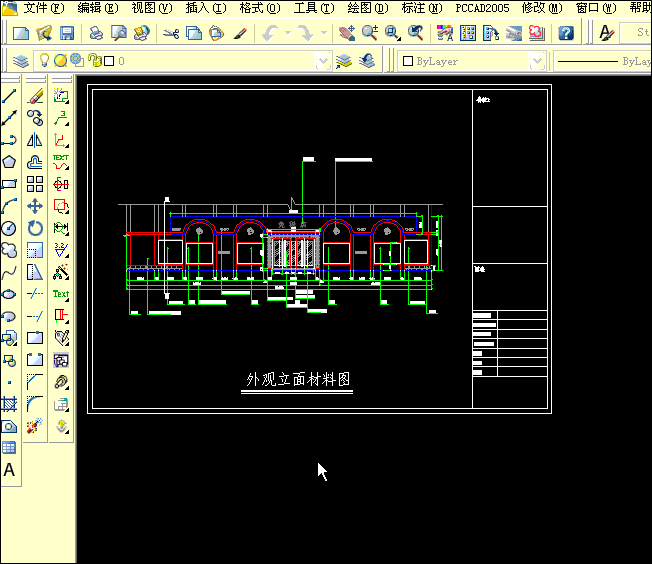Select the Line draw tool
This screenshot has width=652, height=564.
(9, 96)
